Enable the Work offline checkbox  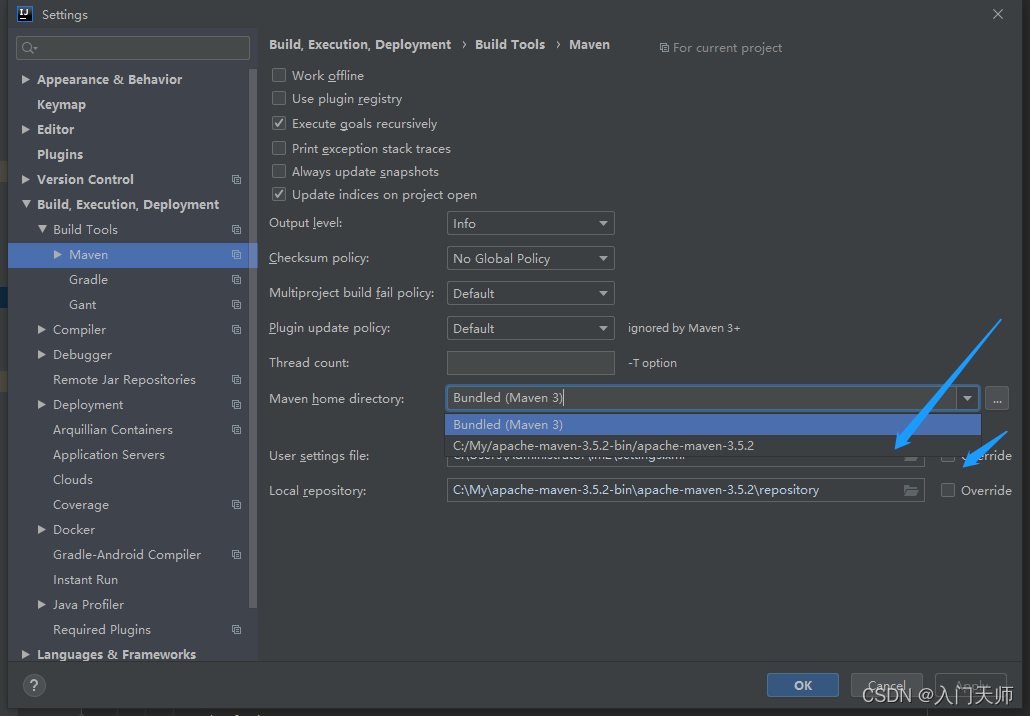click(279, 75)
